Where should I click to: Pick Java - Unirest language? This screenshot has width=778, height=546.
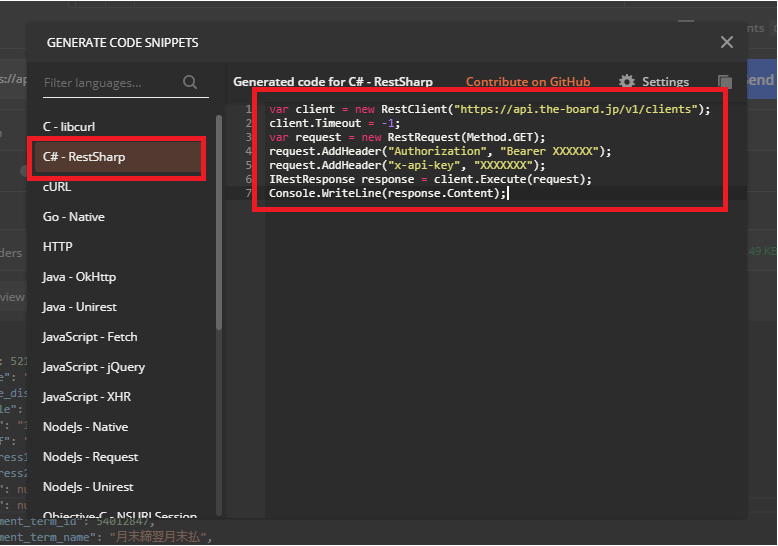tap(80, 307)
